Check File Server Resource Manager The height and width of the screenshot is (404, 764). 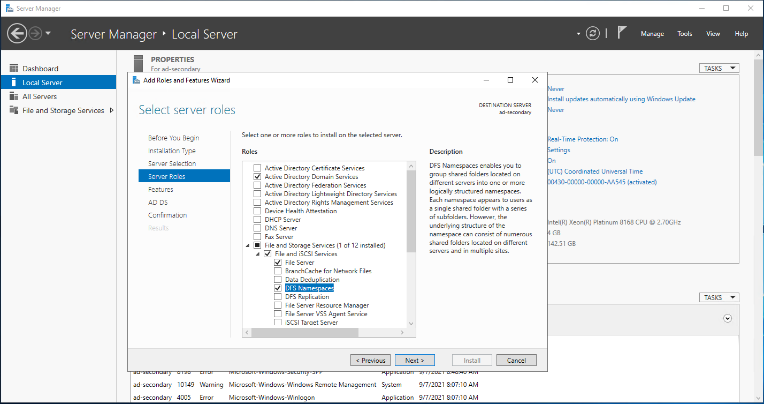click(278, 305)
